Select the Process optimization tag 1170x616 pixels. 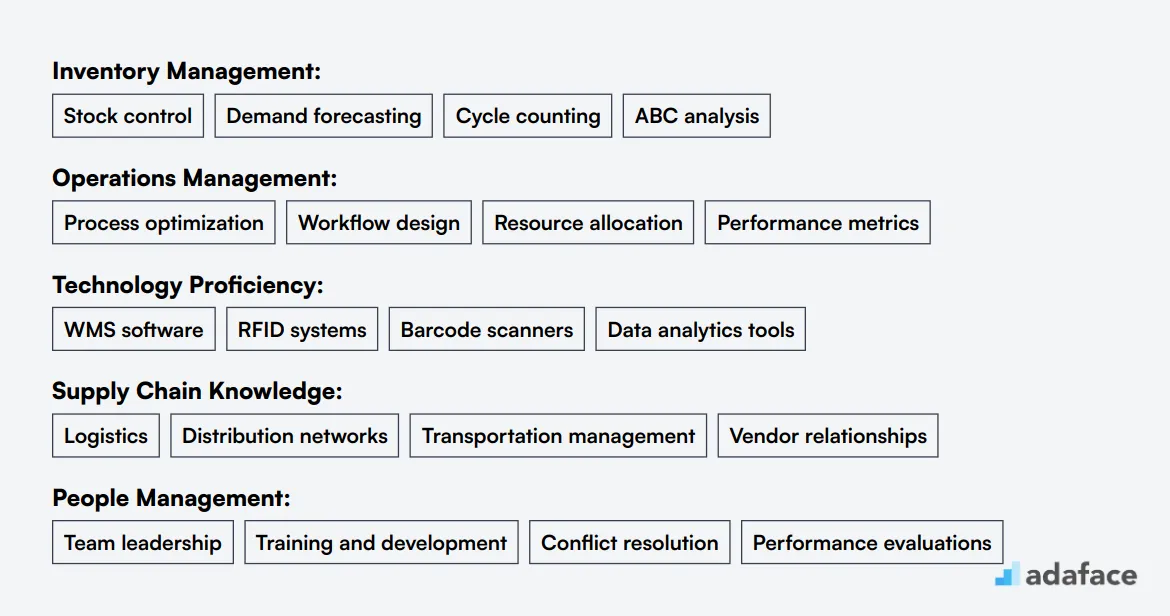[x=163, y=222]
